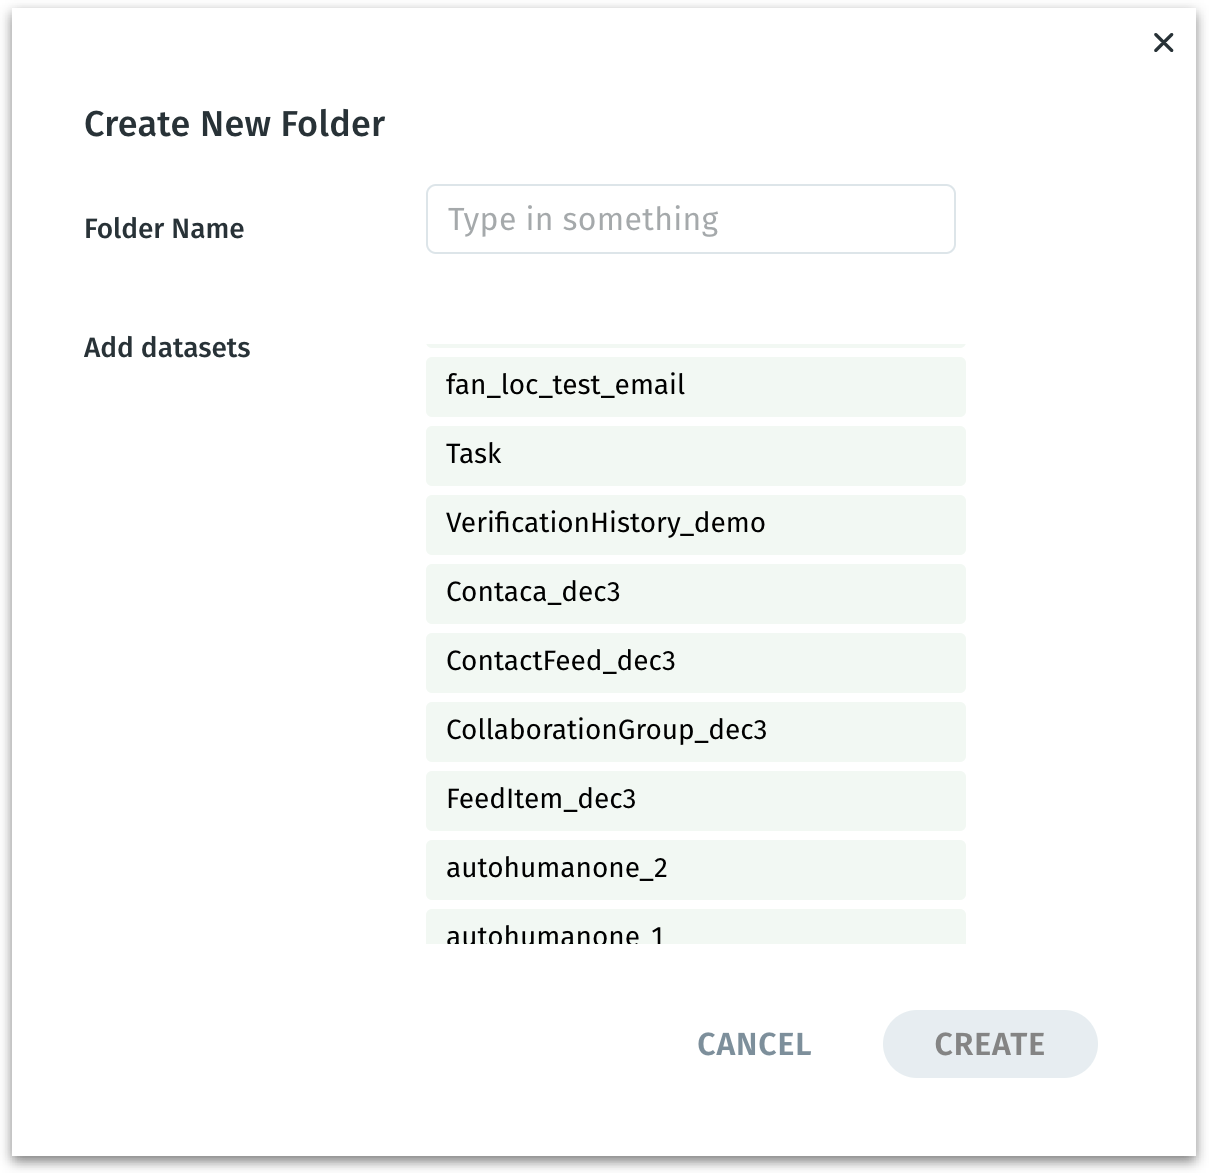The height and width of the screenshot is (1173, 1209).
Task: Click the cut-off row above fan_loc_test_email
Action: click(x=695, y=345)
